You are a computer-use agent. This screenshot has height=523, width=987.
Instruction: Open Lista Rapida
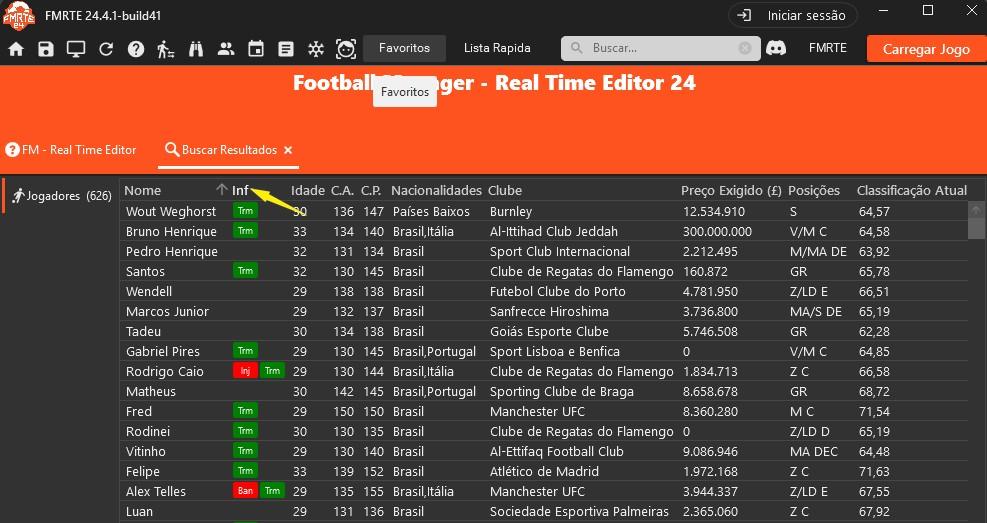pyautogui.click(x=497, y=48)
